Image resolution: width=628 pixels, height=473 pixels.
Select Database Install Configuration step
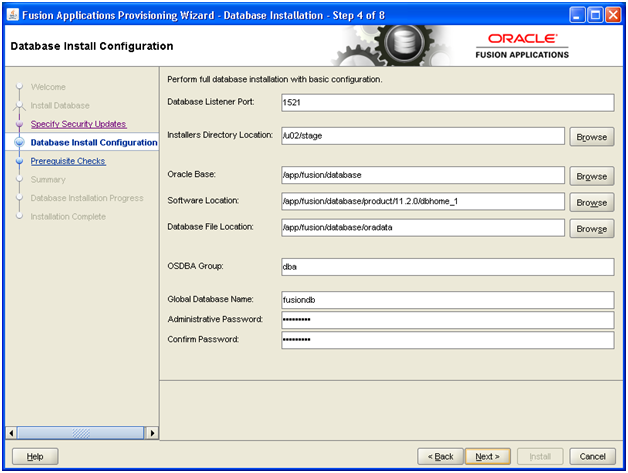(94, 143)
